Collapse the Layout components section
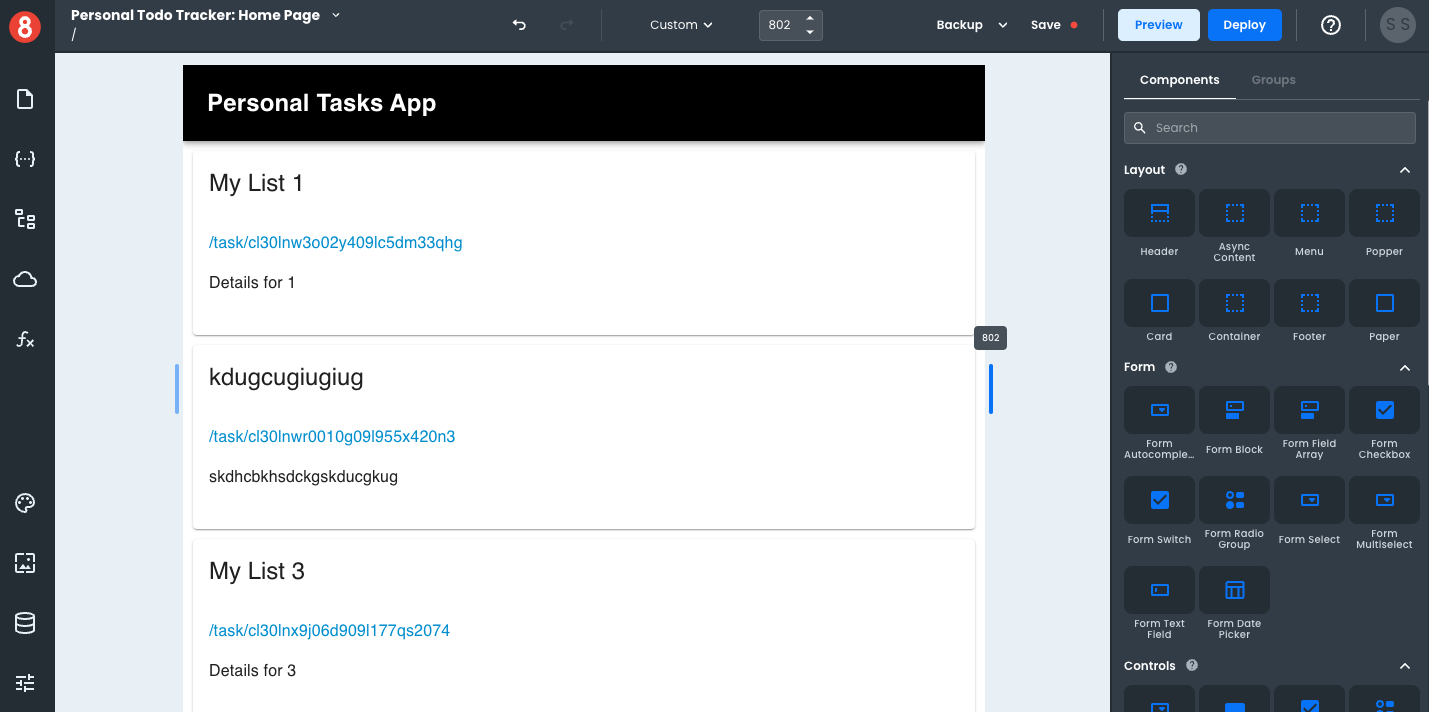Image resolution: width=1429 pixels, height=712 pixels. pyautogui.click(x=1404, y=170)
